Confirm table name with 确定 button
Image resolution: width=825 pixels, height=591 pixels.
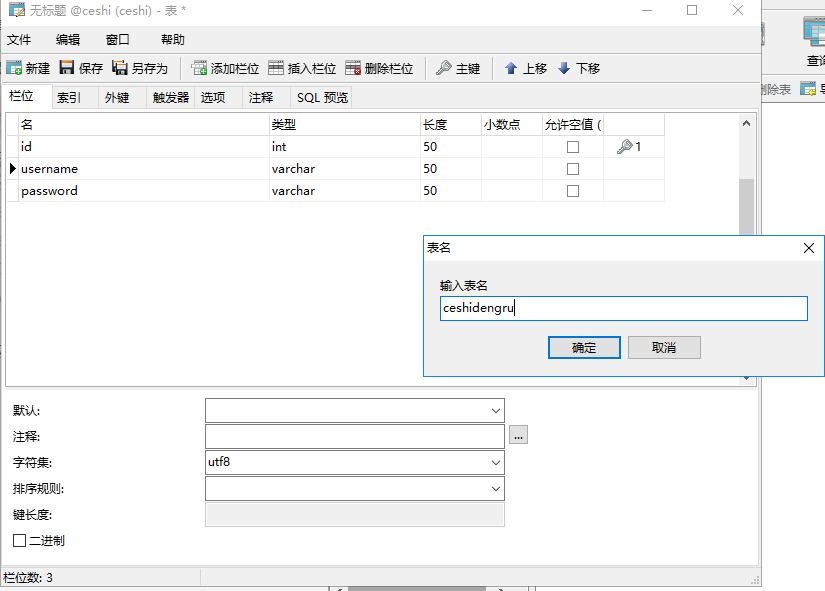click(x=584, y=348)
